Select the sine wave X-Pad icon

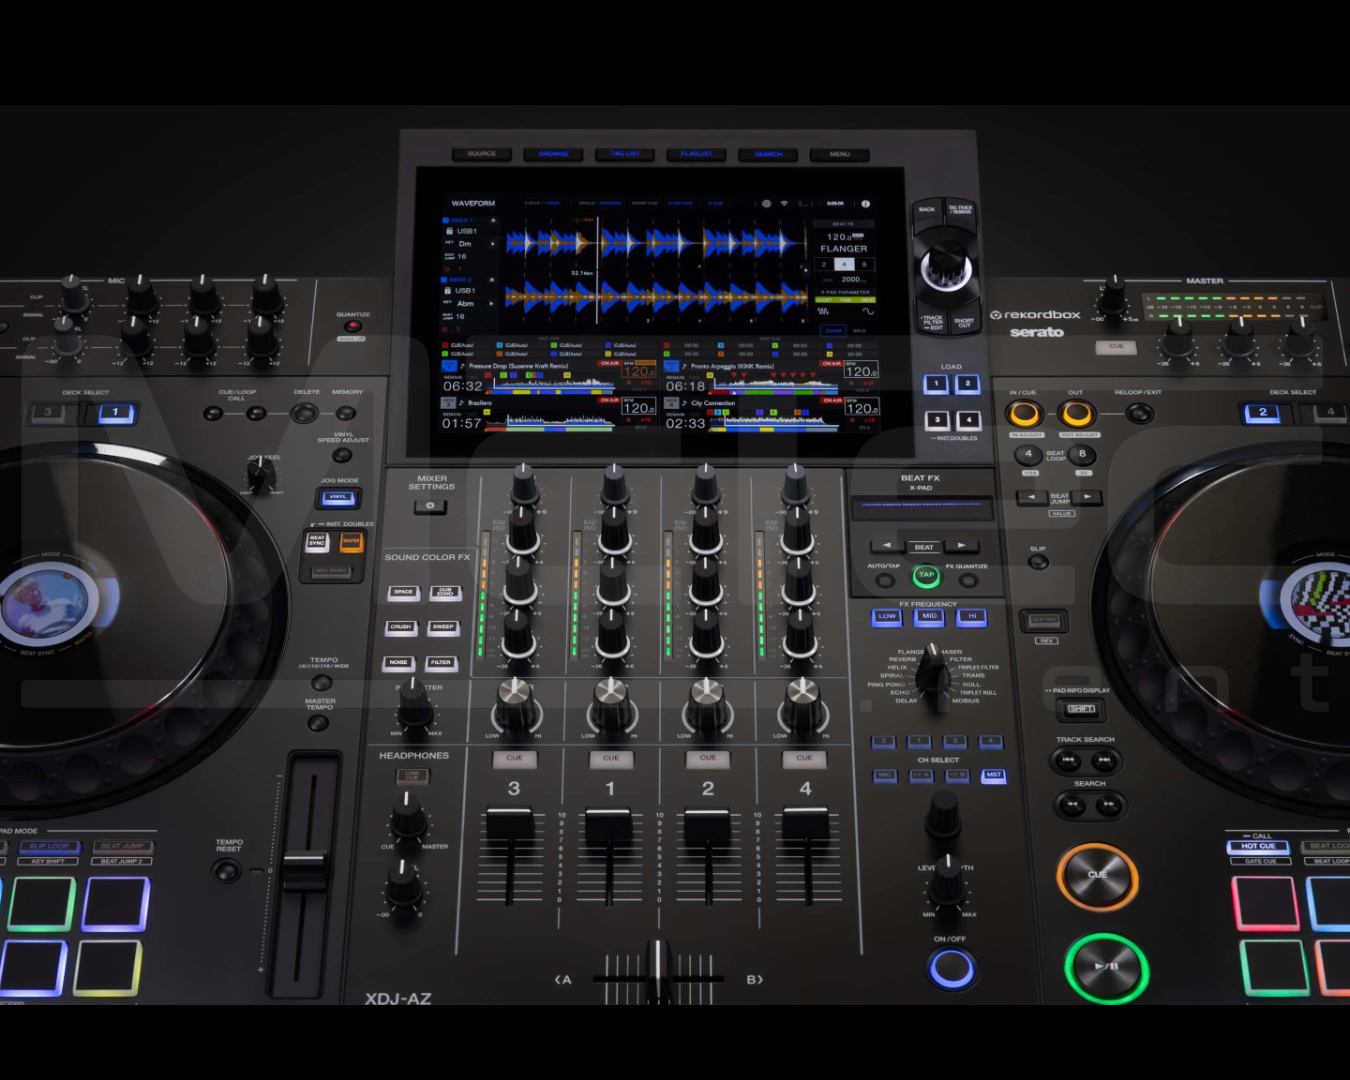coord(867,311)
